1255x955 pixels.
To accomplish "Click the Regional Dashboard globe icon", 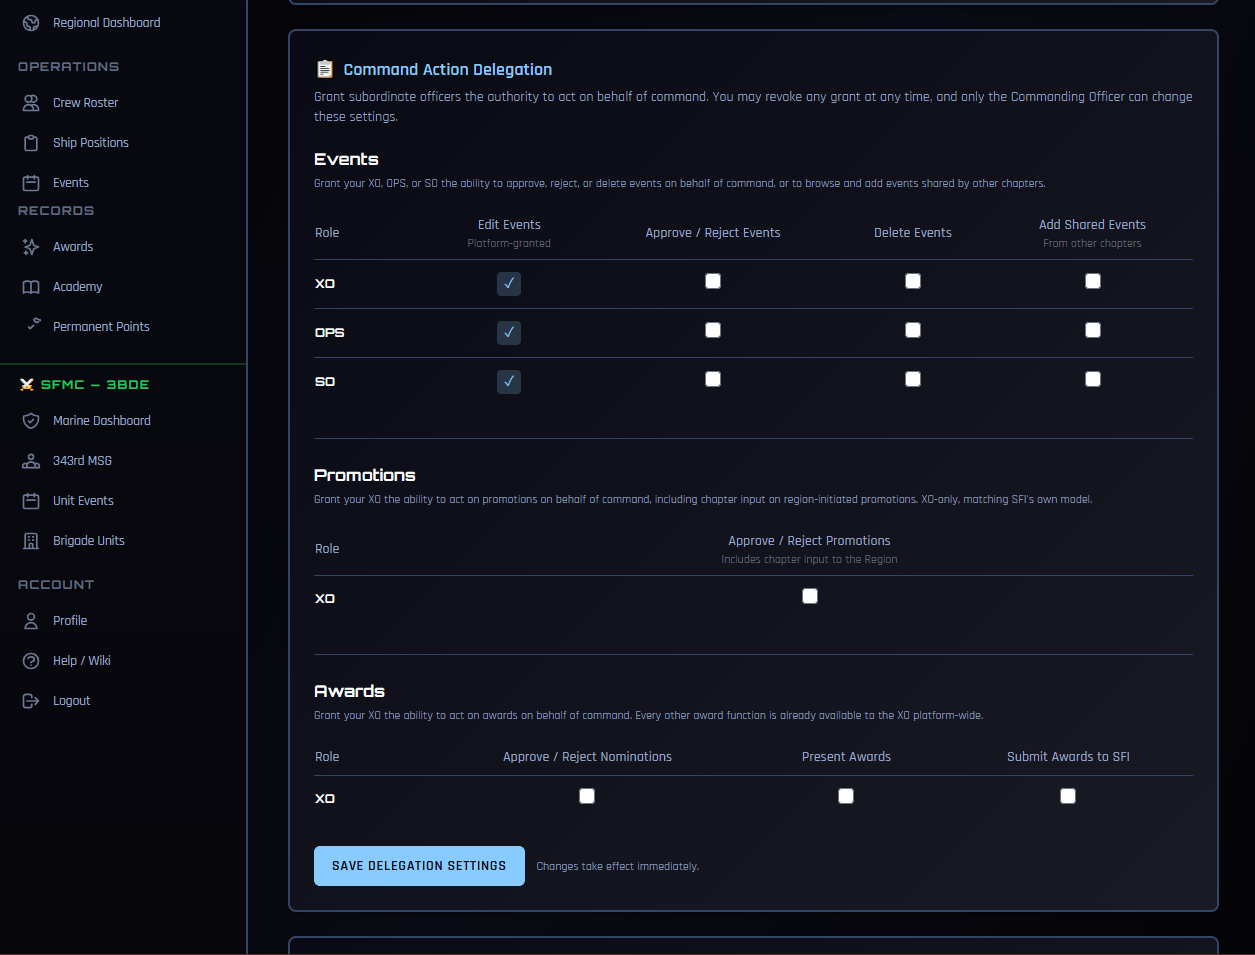I will [x=31, y=23].
